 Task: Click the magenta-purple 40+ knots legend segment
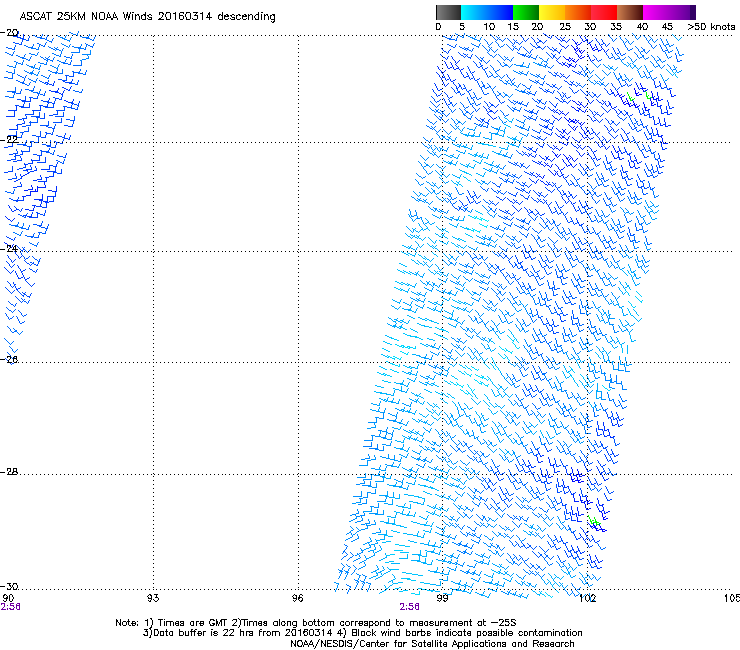tap(669, 12)
